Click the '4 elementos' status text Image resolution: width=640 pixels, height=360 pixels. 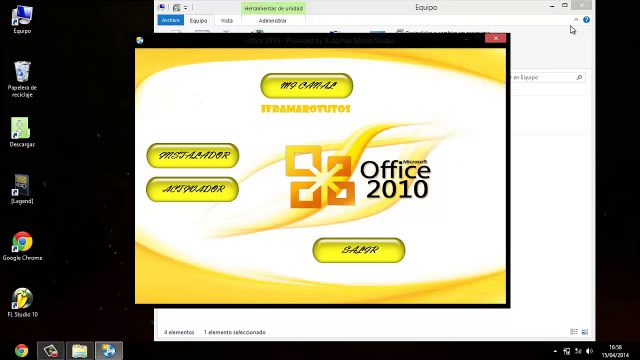179,332
